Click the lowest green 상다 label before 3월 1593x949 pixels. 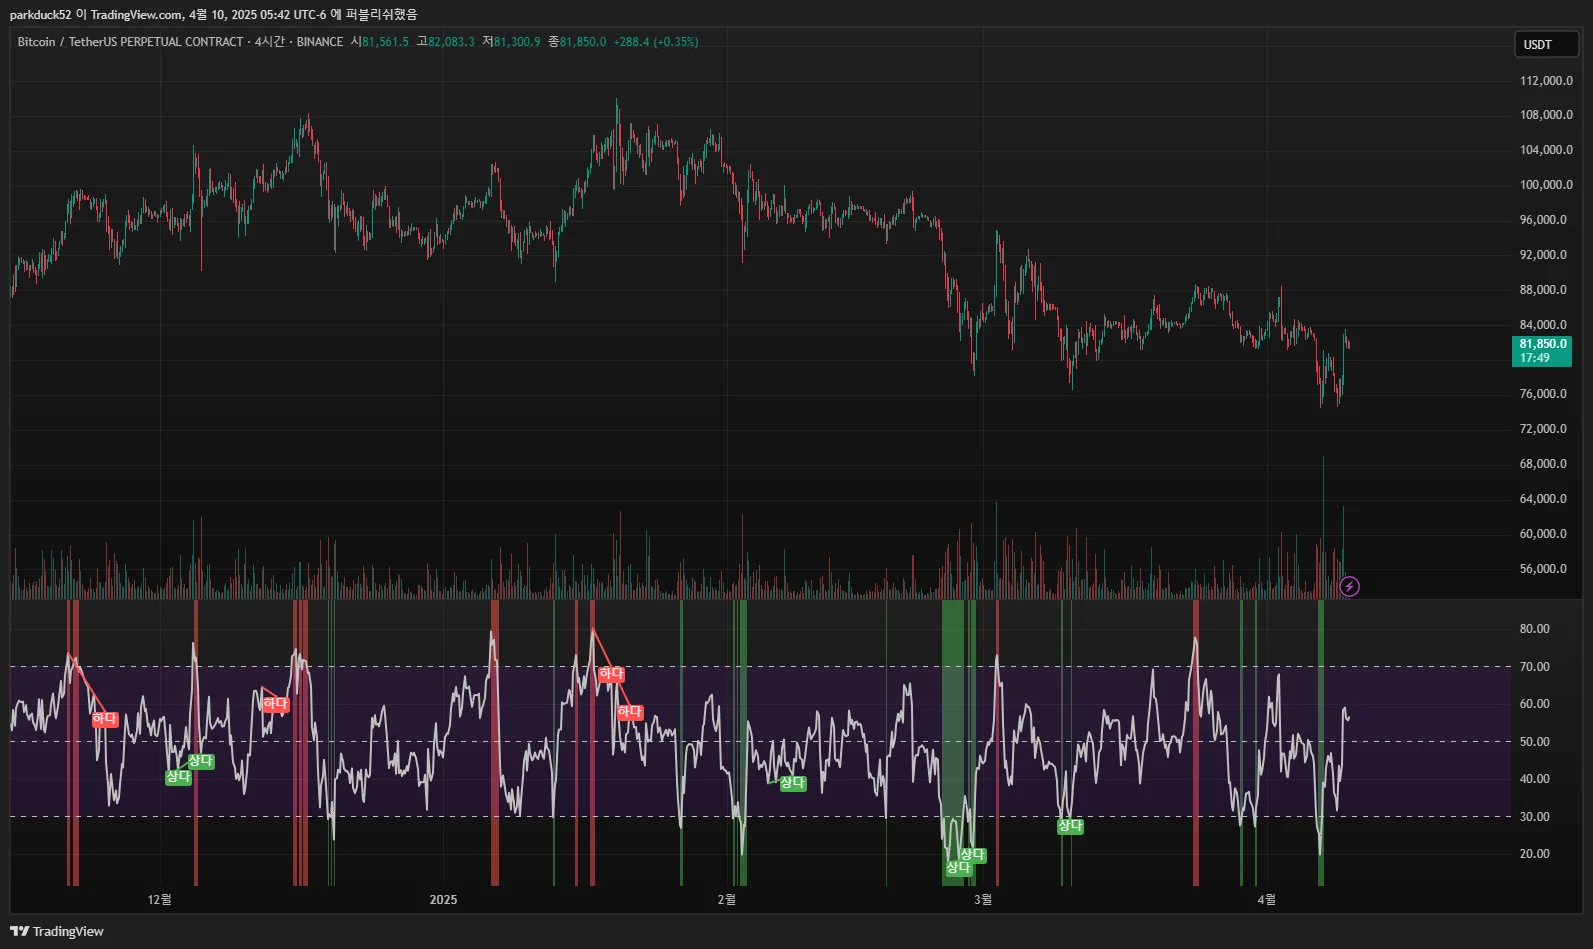tap(958, 868)
